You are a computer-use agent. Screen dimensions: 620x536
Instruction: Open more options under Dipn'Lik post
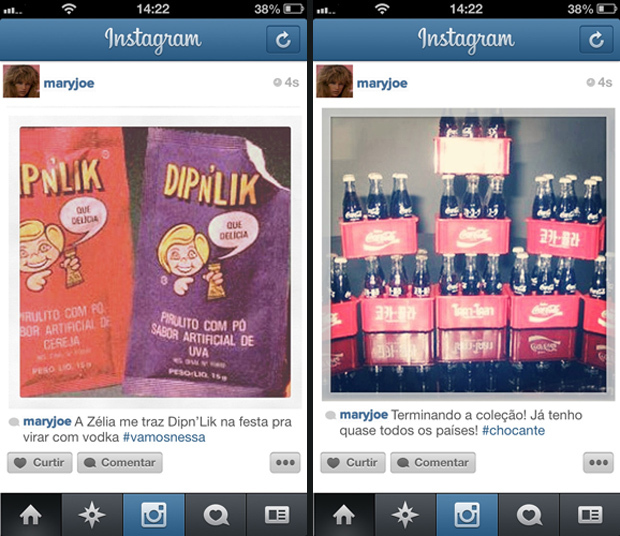coord(285,462)
